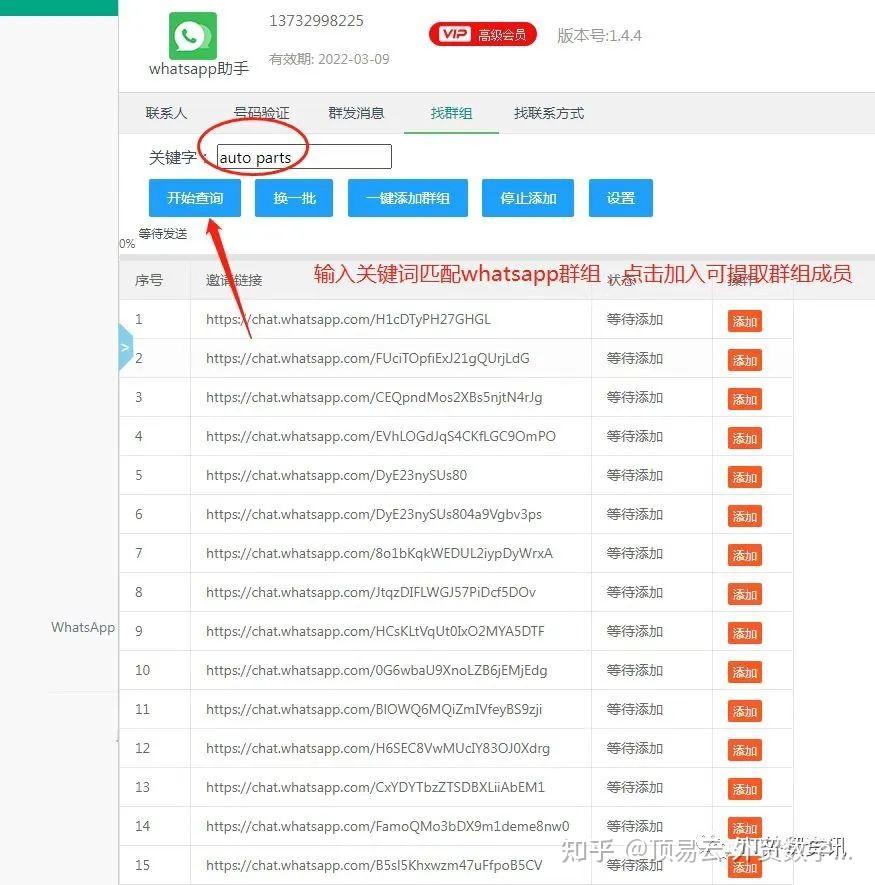Switch to the 群发消息 tab
Viewport: 875px width, 885px height.
coord(356,113)
